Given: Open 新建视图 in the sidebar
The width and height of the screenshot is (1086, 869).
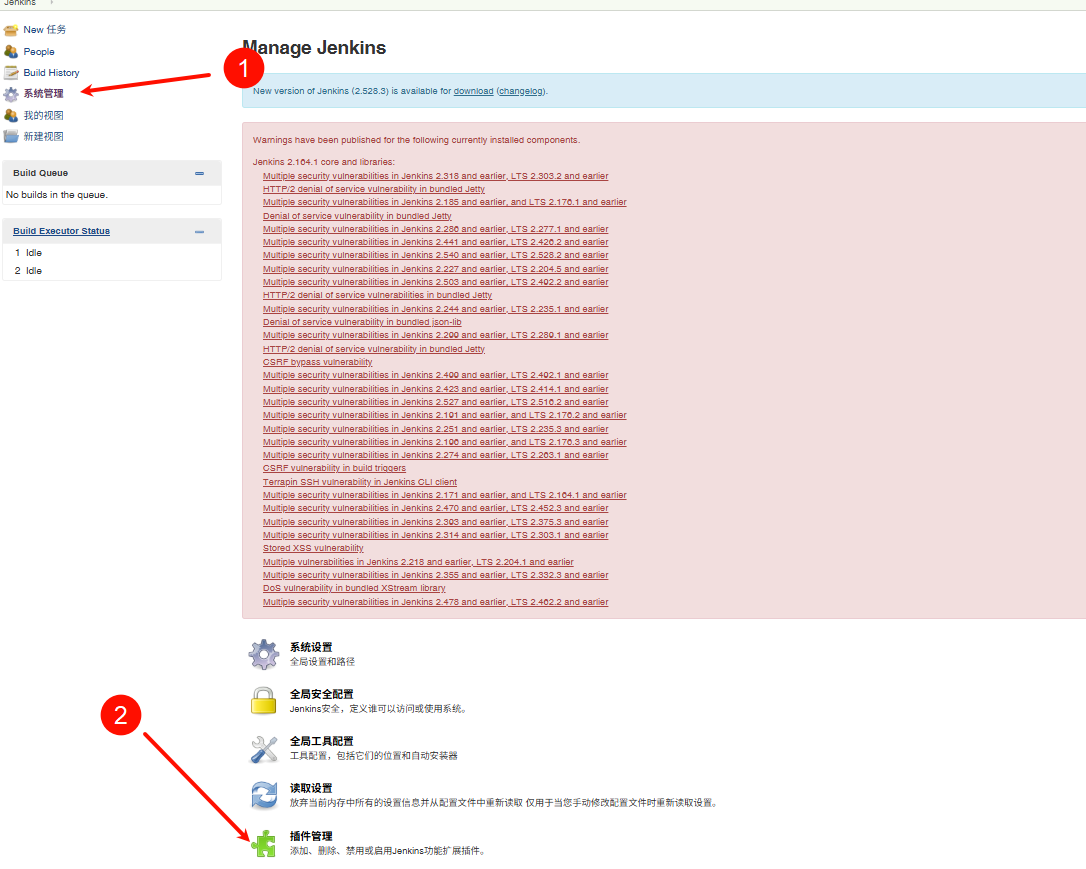Looking at the screenshot, I should point(44,136).
